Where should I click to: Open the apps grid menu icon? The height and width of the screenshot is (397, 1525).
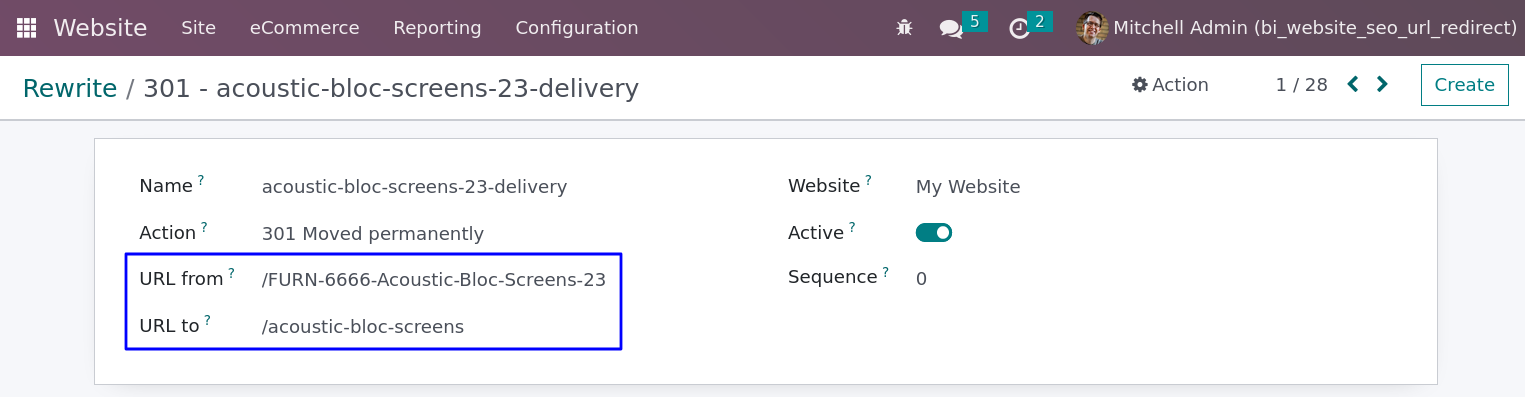click(26, 28)
